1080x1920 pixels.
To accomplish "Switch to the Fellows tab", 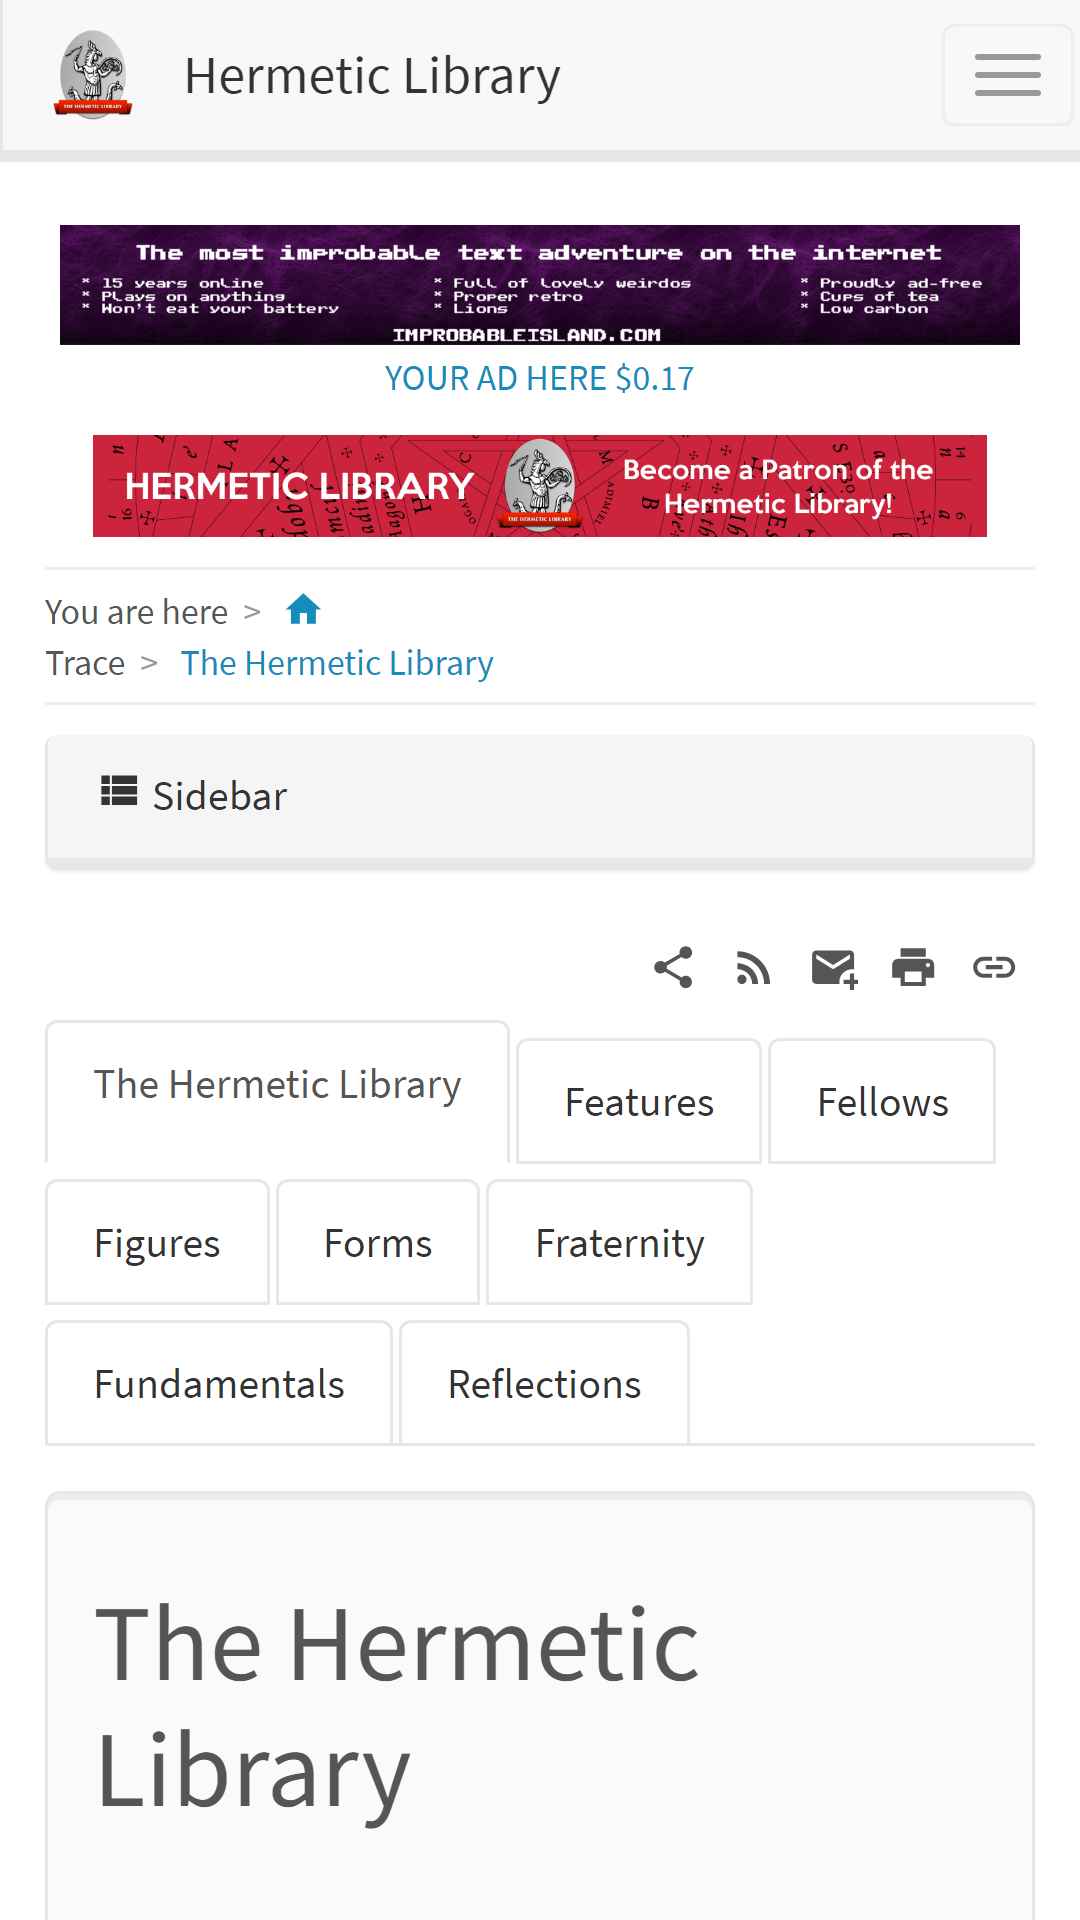I will tap(882, 1102).
